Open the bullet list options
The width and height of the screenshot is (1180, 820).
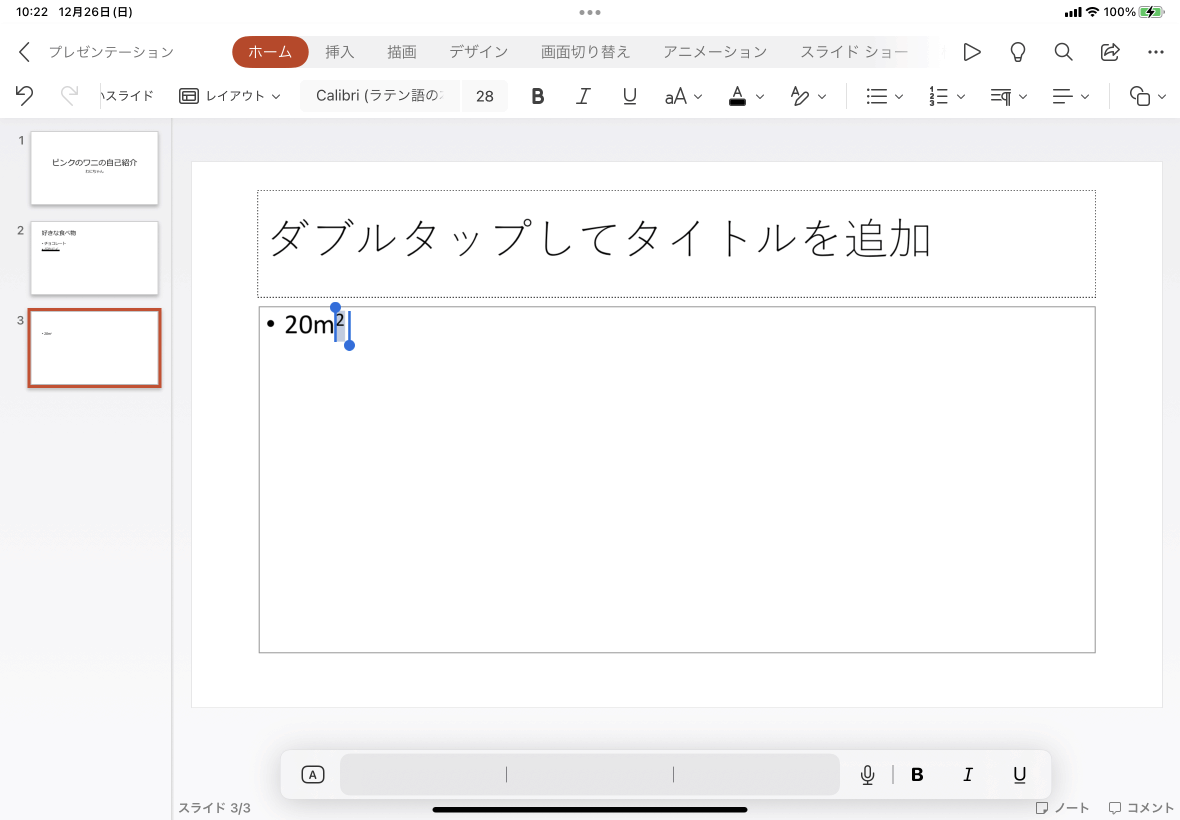point(884,96)
